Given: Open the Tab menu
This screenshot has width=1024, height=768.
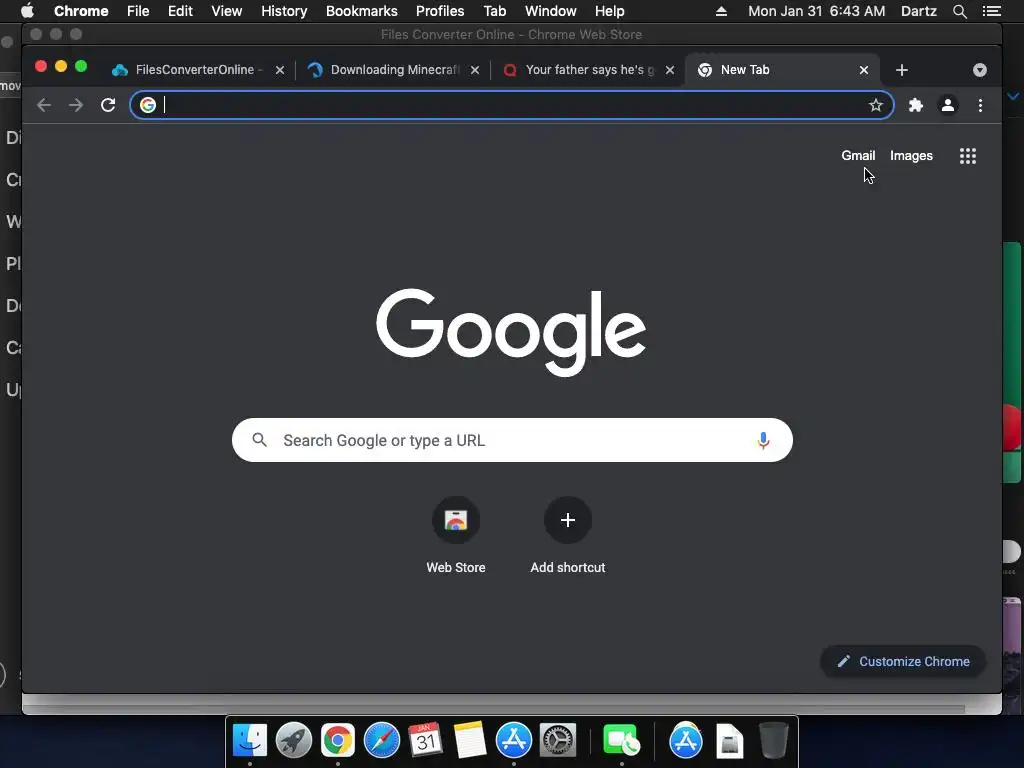Looking at the screenshot, I should 495,11.
